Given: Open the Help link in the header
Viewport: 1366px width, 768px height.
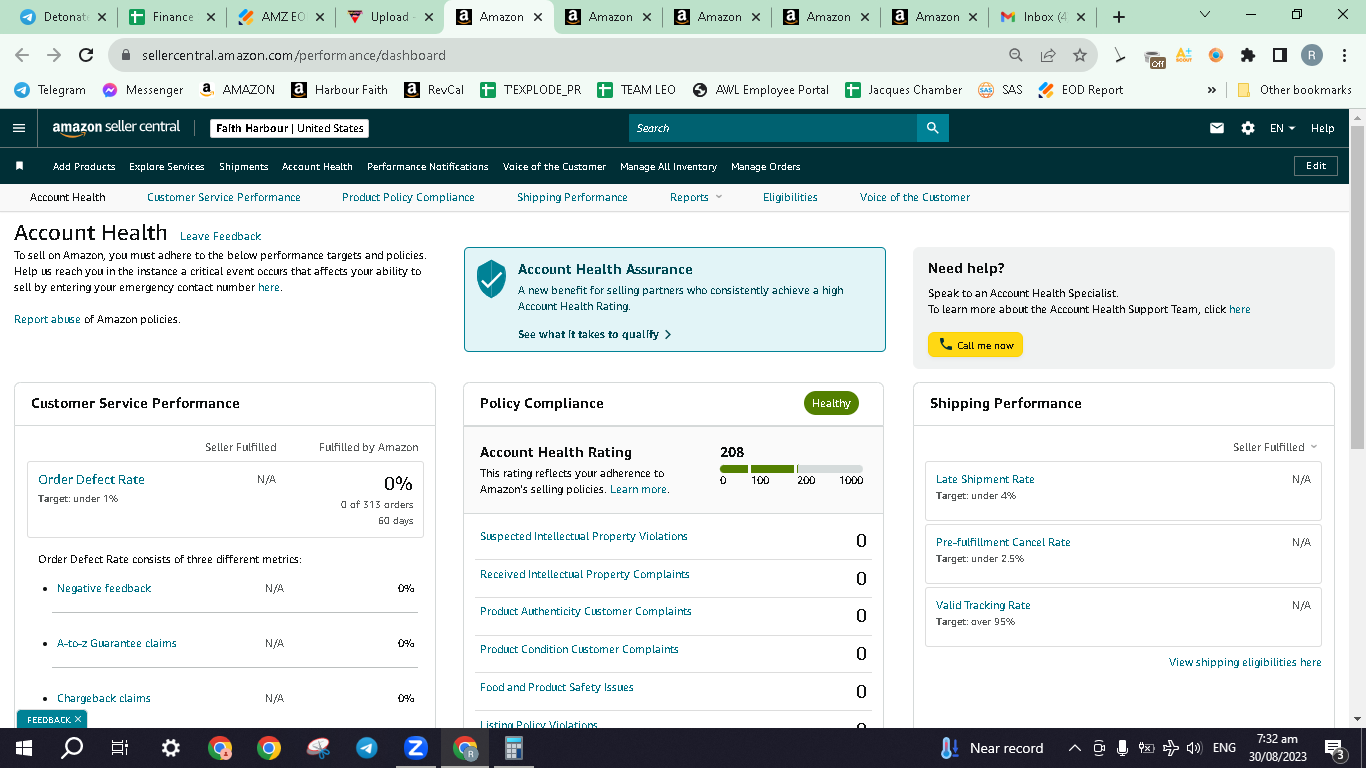Looking at the screenshot, I should point(1322,128).
